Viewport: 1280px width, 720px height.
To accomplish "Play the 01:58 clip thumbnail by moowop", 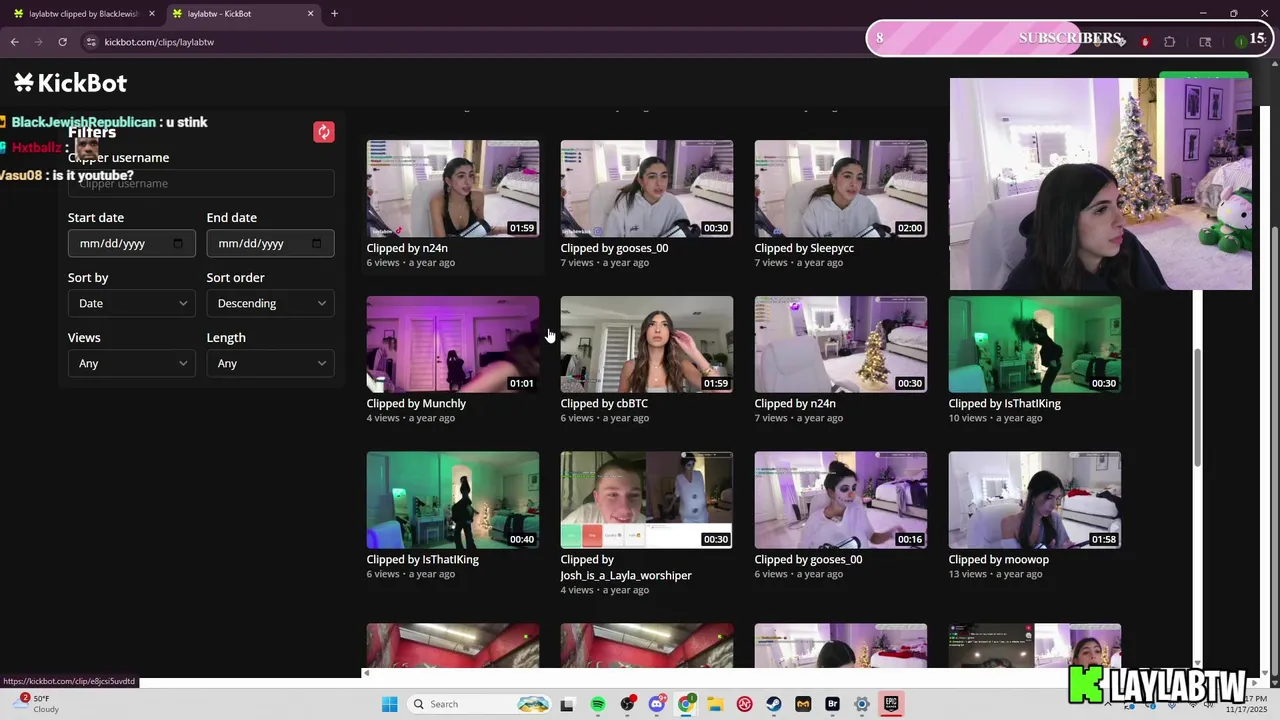I will [1034, 500].
